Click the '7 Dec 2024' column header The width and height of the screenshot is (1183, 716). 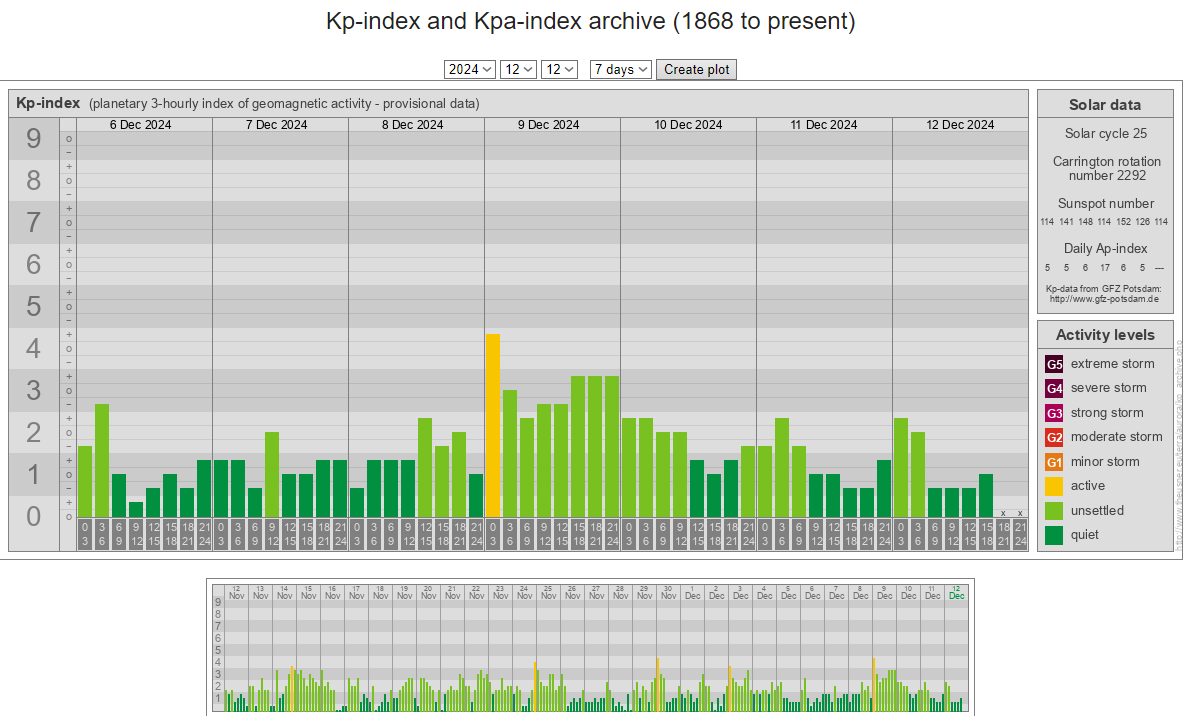coord(276,124)
